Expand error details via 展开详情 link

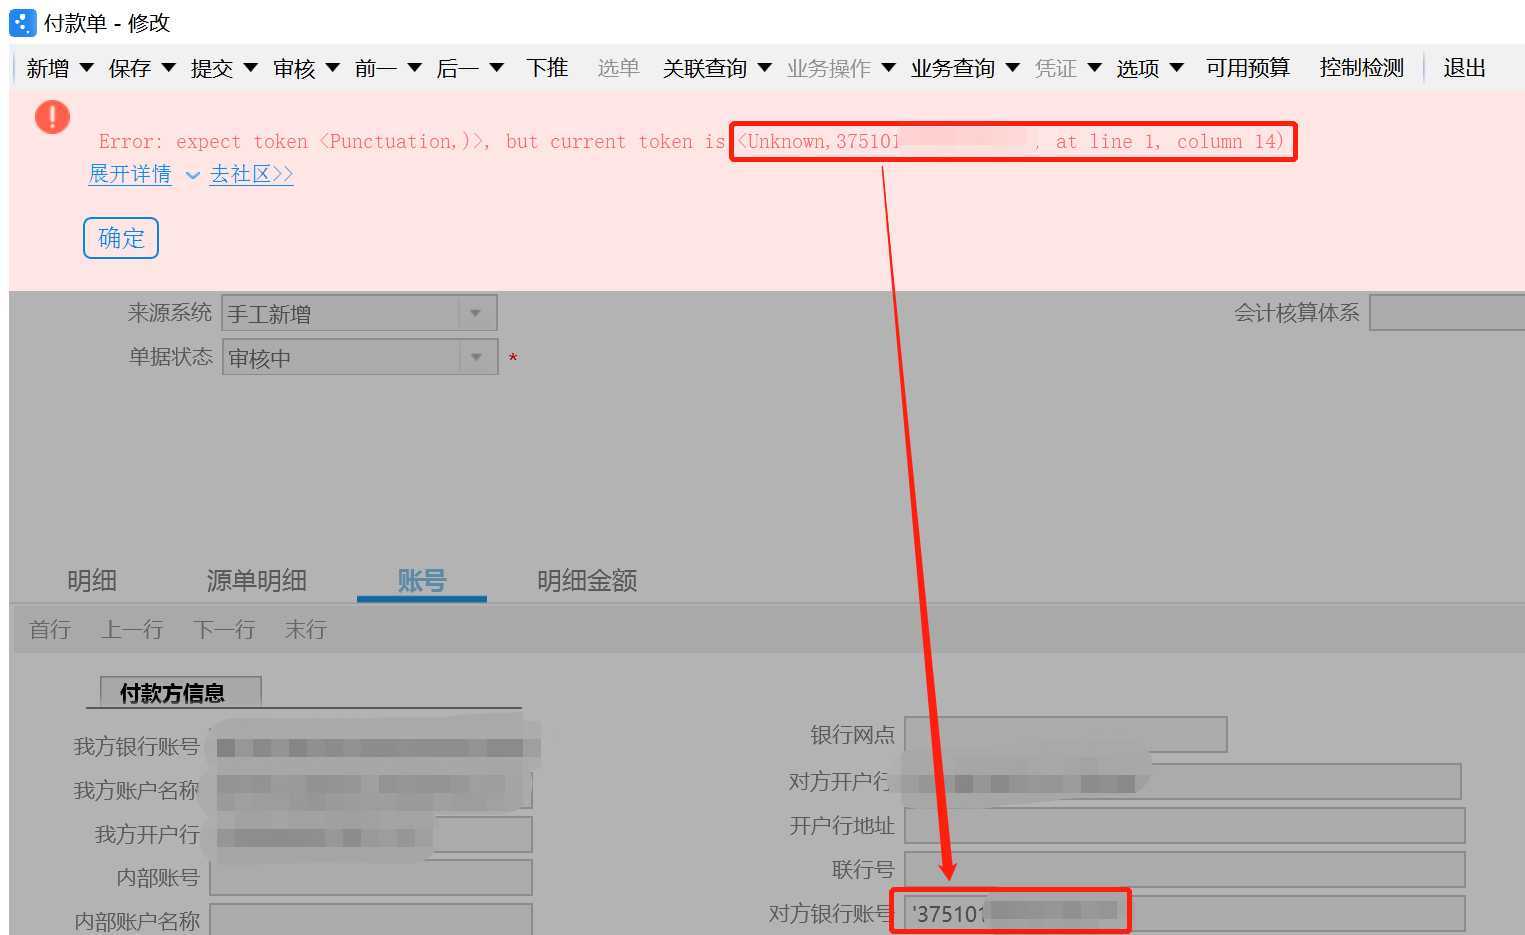click(x=130, y=174)
